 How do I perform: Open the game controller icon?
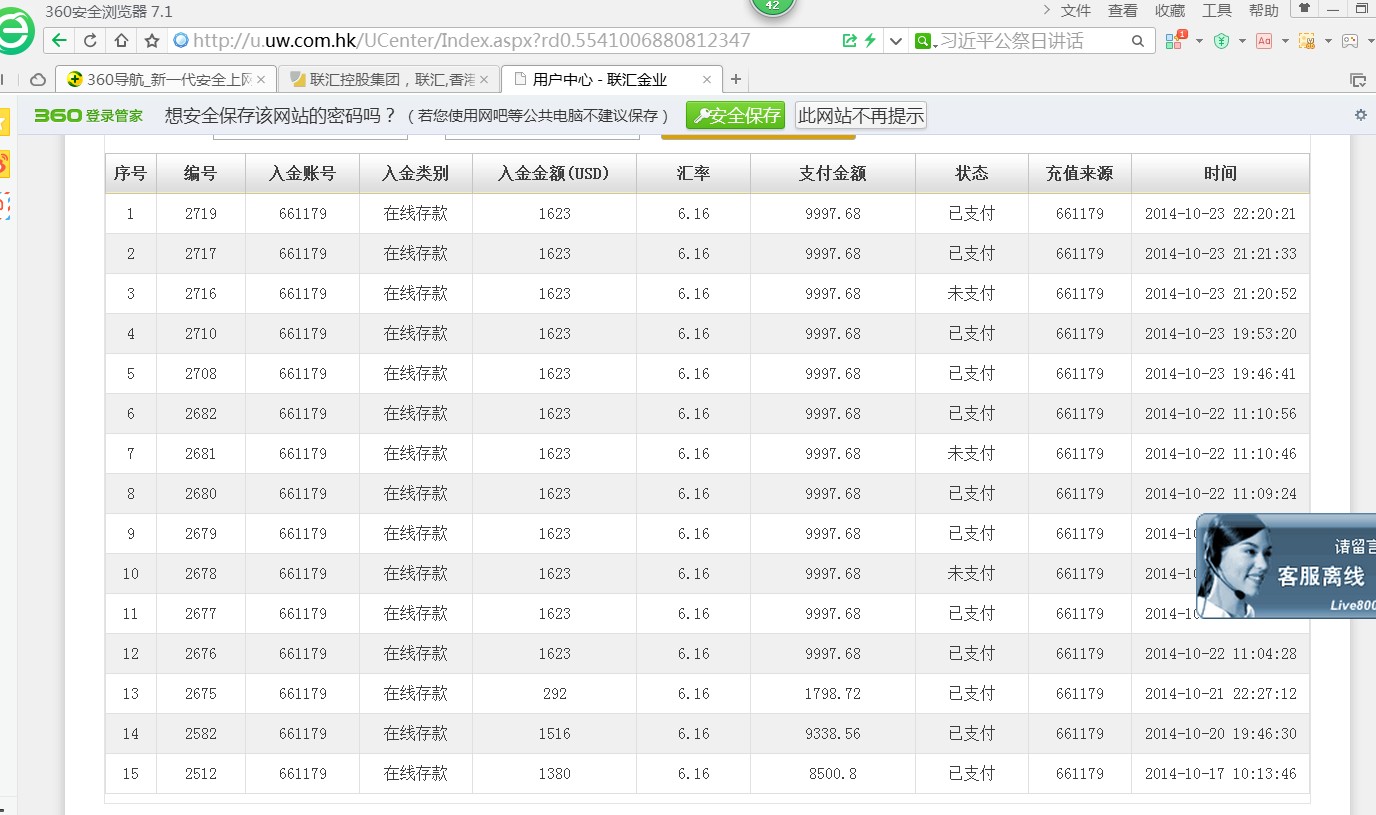pos(1350,41)
